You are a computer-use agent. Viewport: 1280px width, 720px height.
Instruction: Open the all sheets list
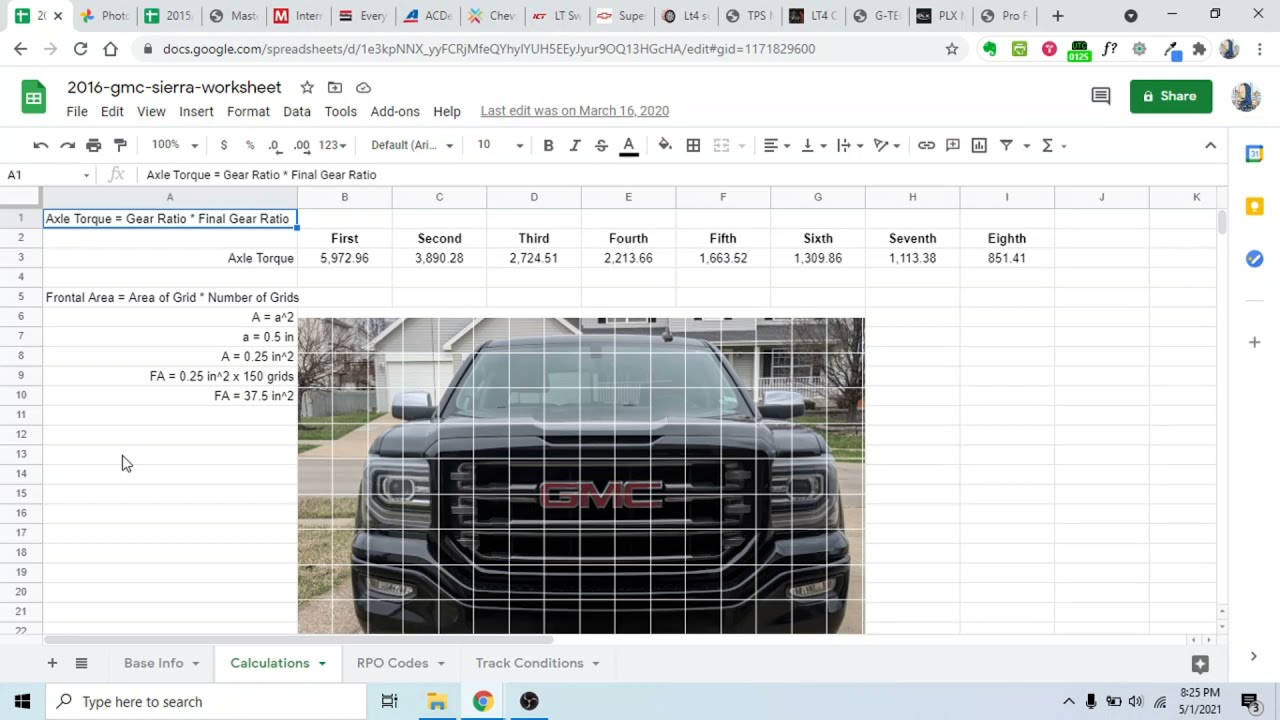point(82,663)
